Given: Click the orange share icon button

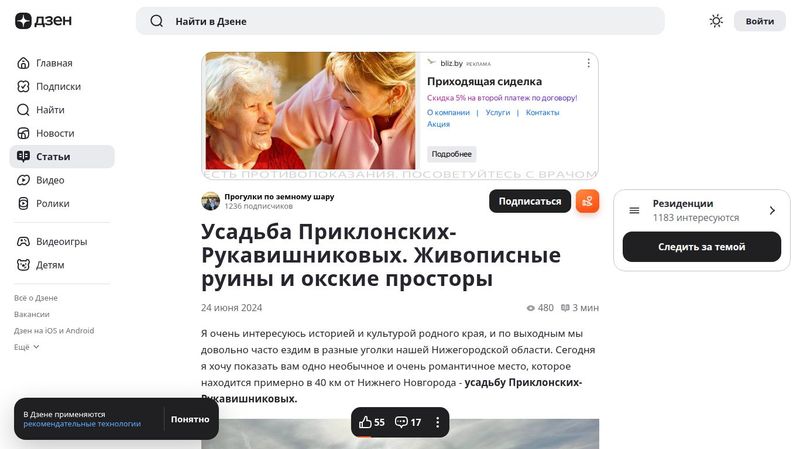Looking at the screenshot, I should tap(587, 201).
